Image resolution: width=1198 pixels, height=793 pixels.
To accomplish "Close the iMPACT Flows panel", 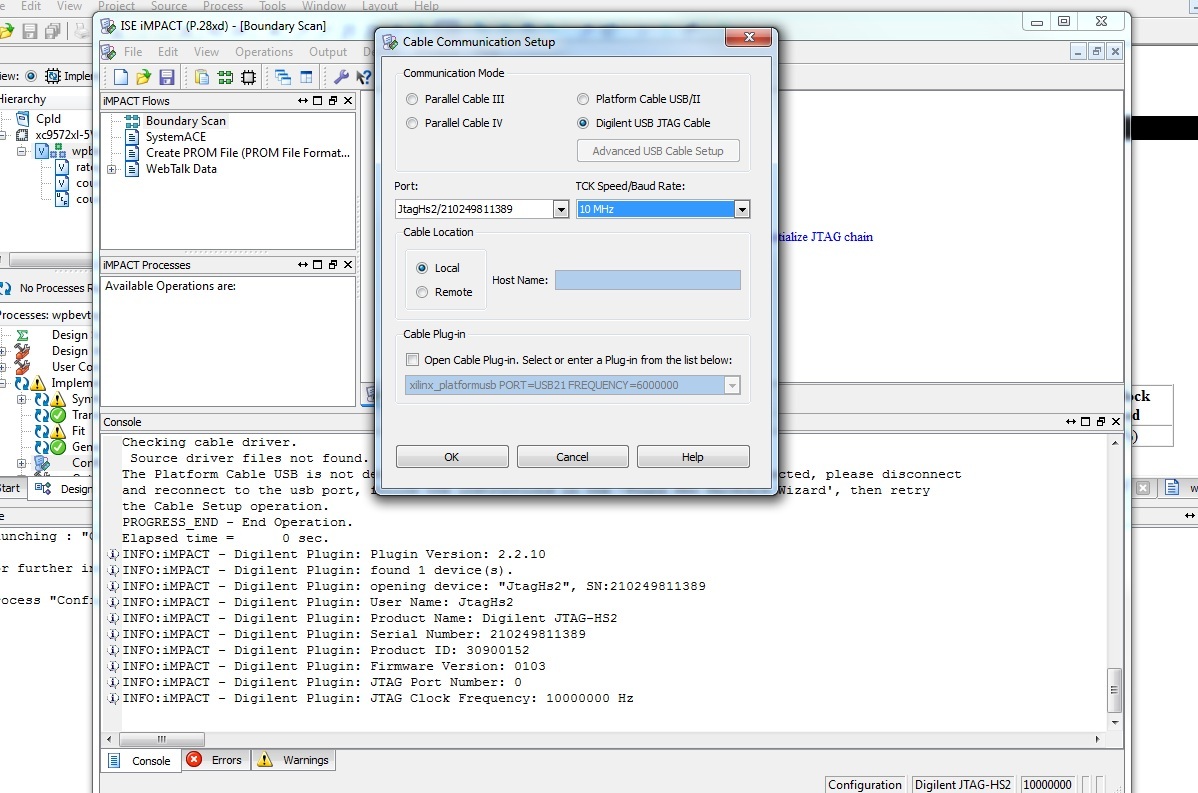I will (348, 101).
